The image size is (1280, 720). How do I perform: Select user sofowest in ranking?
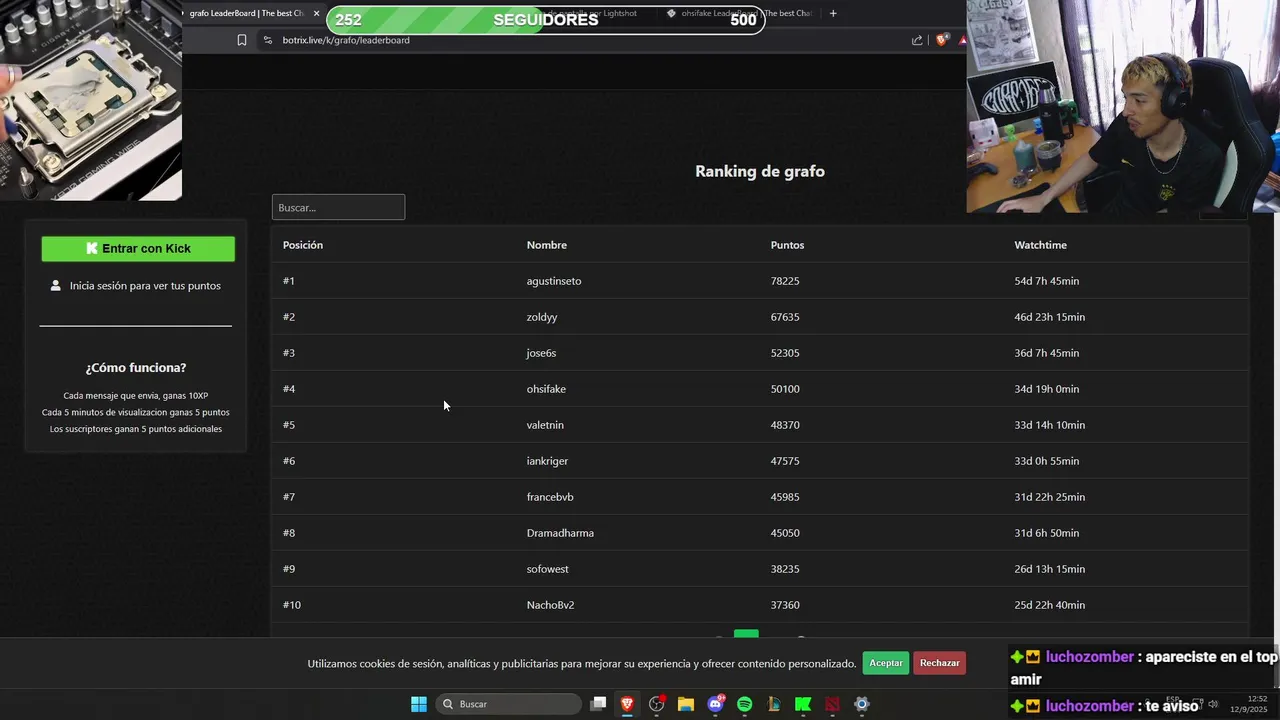pyautogui.click(x=548, y=569)
